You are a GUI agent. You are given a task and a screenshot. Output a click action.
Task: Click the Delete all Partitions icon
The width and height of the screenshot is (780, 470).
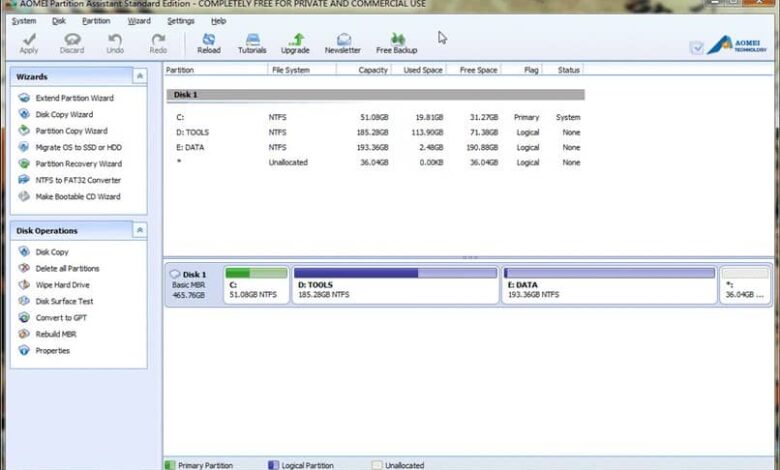24,268
